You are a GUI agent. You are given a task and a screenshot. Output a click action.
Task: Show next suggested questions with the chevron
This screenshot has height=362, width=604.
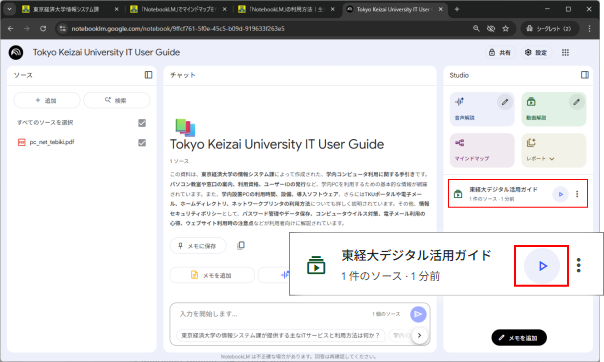point(419,335)
